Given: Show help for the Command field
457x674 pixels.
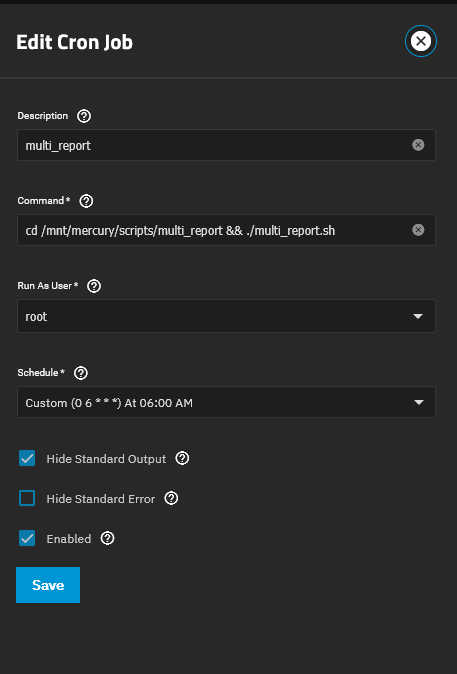Looking at the screenshot, I should coord(86,201).
